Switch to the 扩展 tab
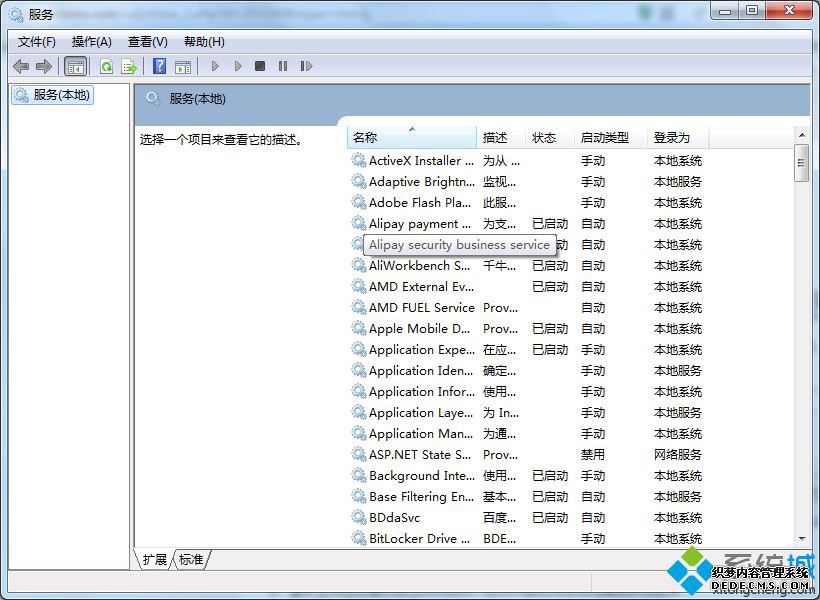The width and height of the screenshot is (820, 600). 154,560
